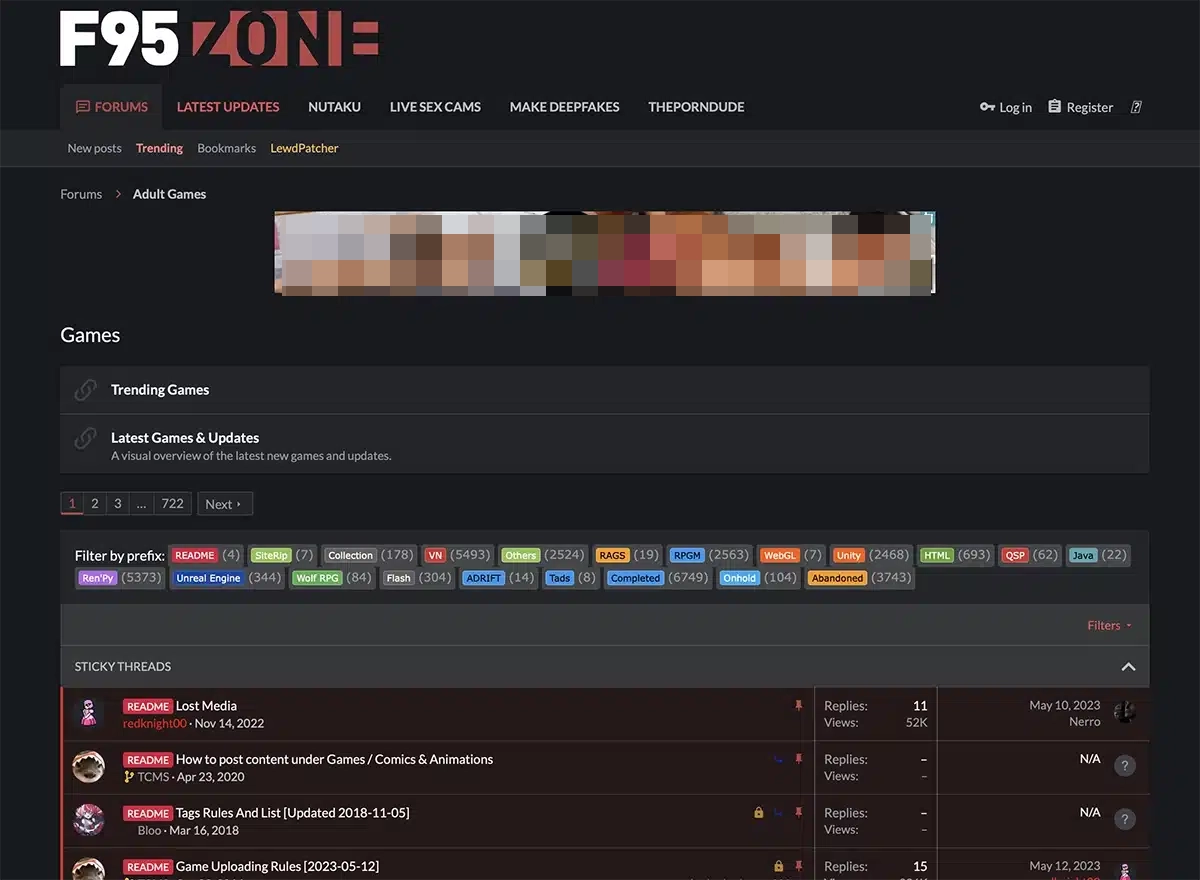The image size is (1200, 880).
Task: Click the blurred banner image
Action: click(604, 252)
